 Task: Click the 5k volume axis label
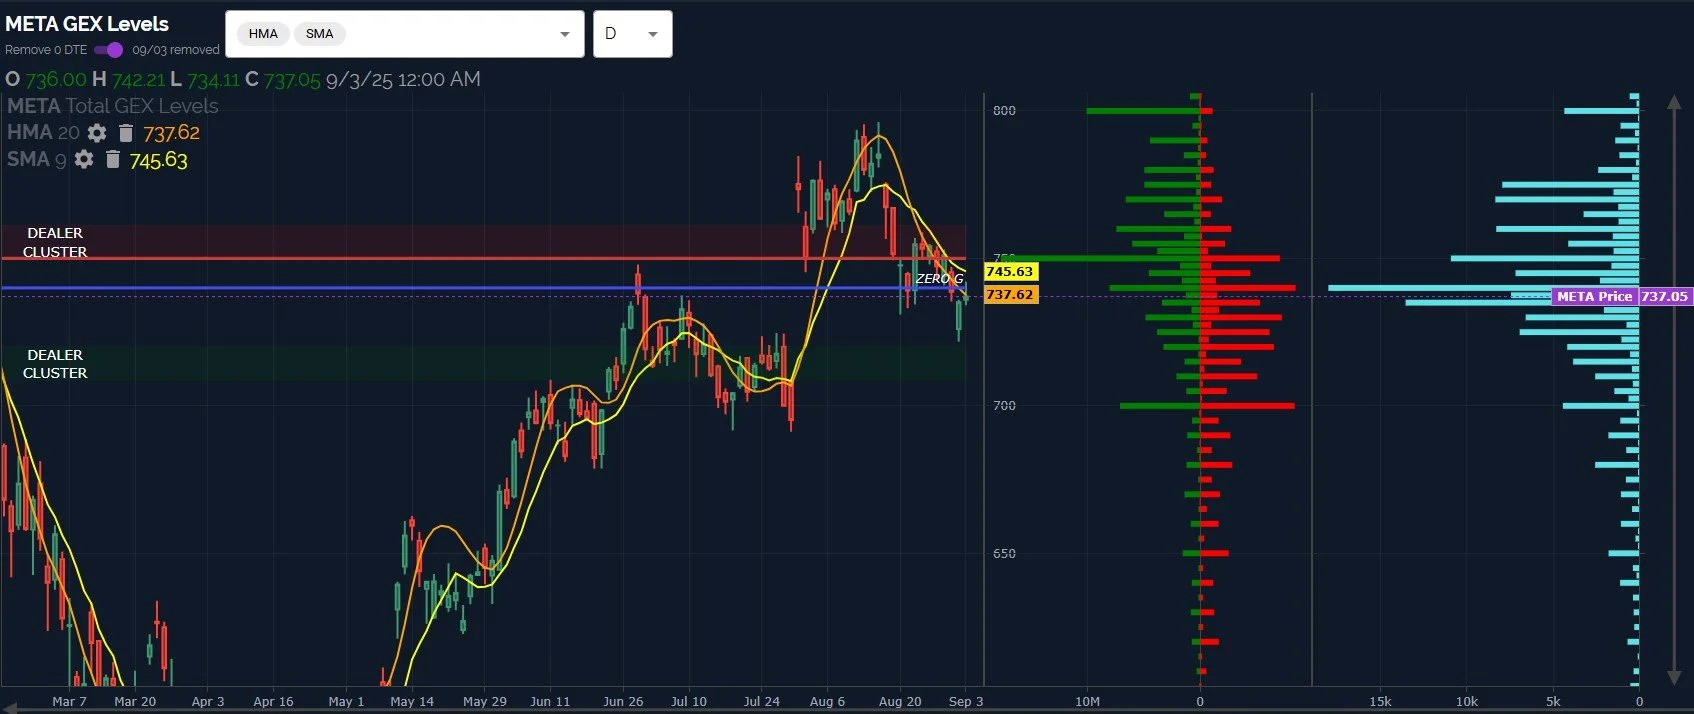pos(1553,701)
